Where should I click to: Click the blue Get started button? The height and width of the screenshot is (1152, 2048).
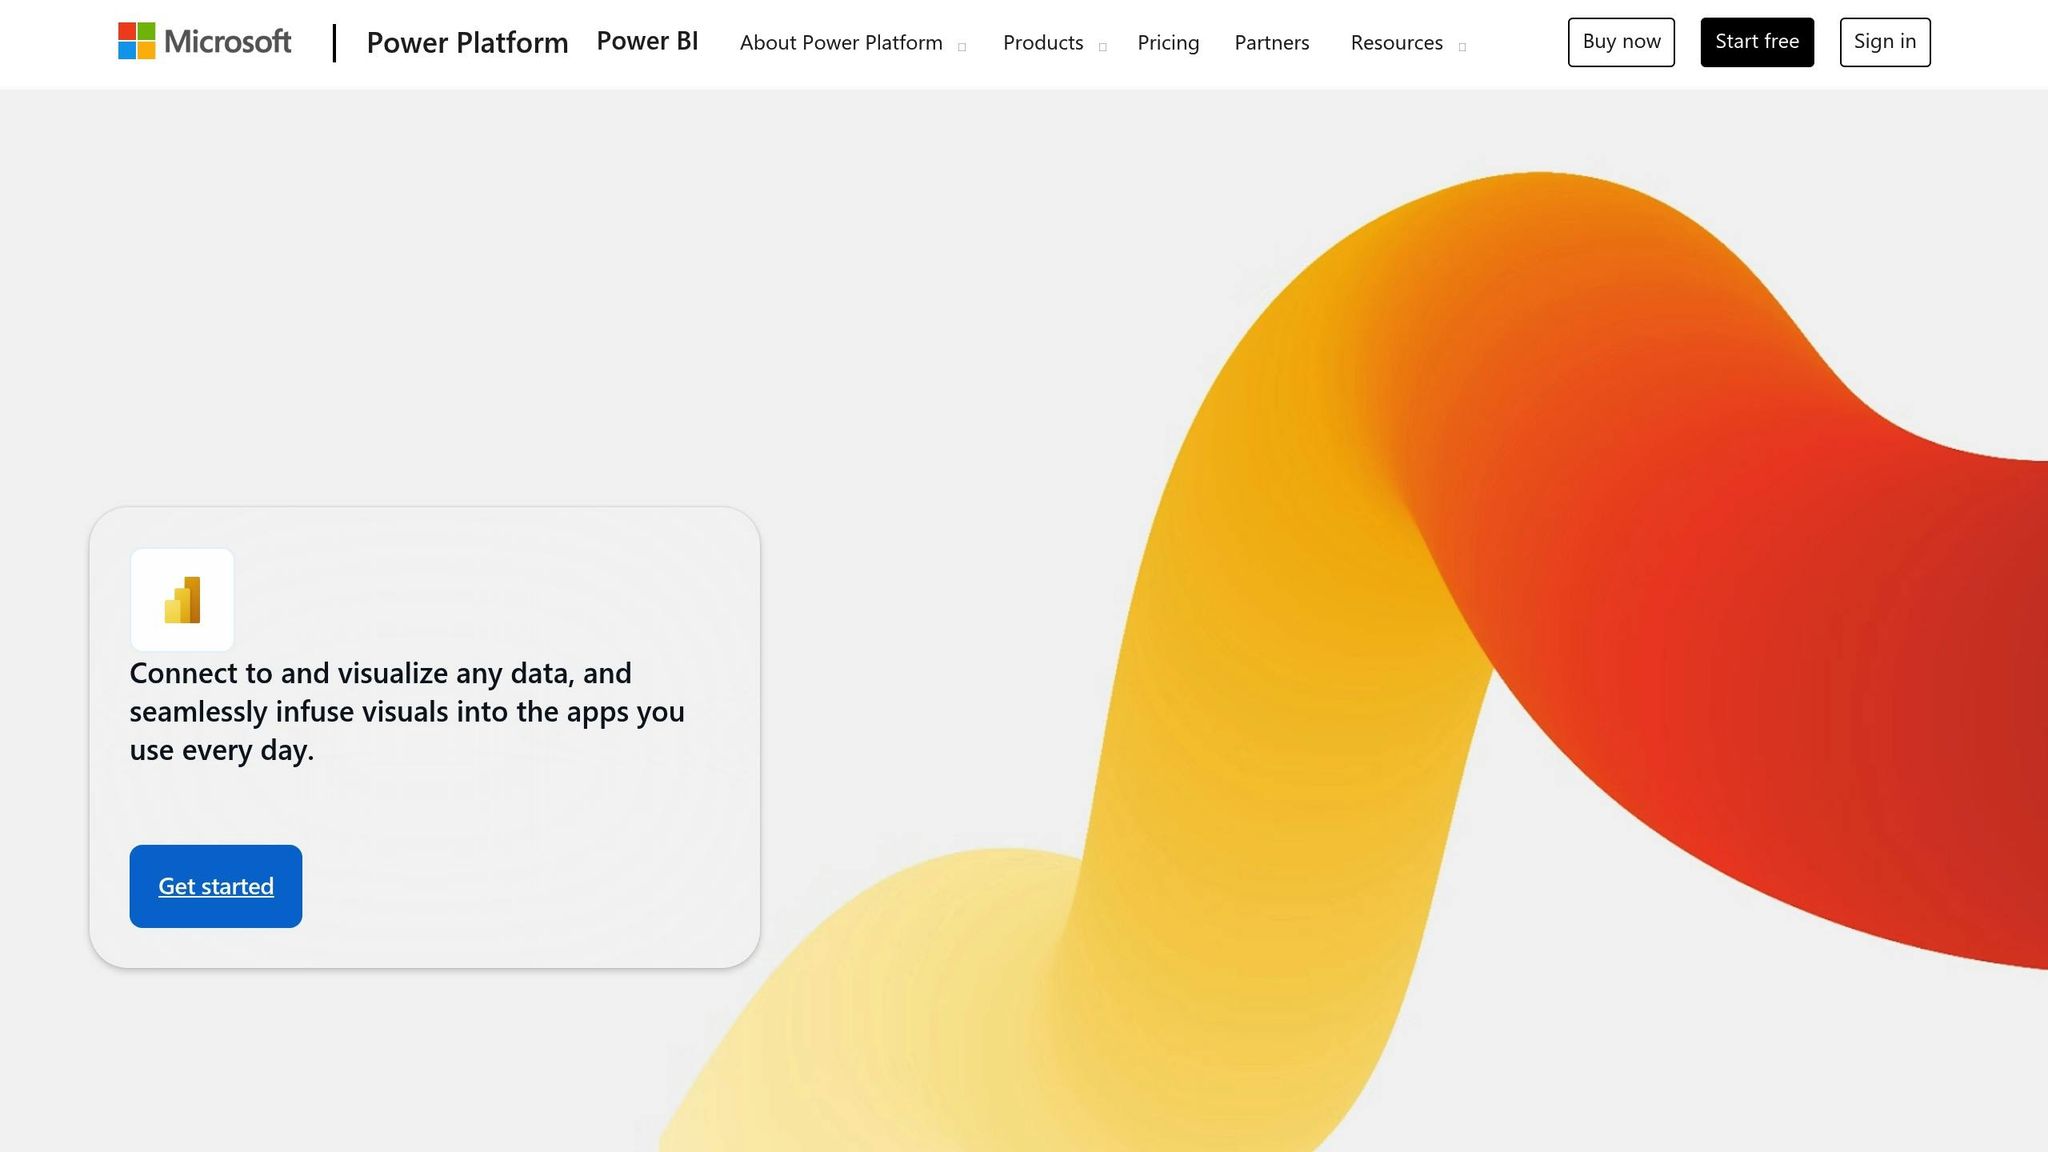[216, 886]
